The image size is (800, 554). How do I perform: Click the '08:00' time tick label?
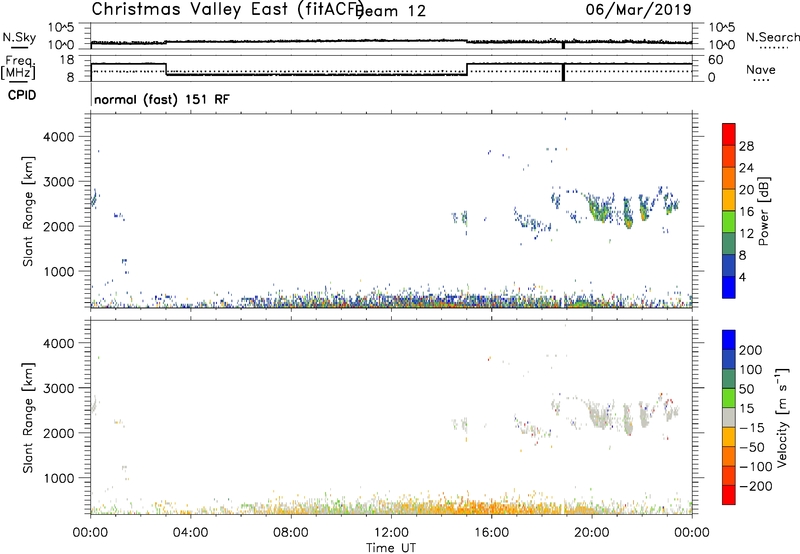pos(291,533)
